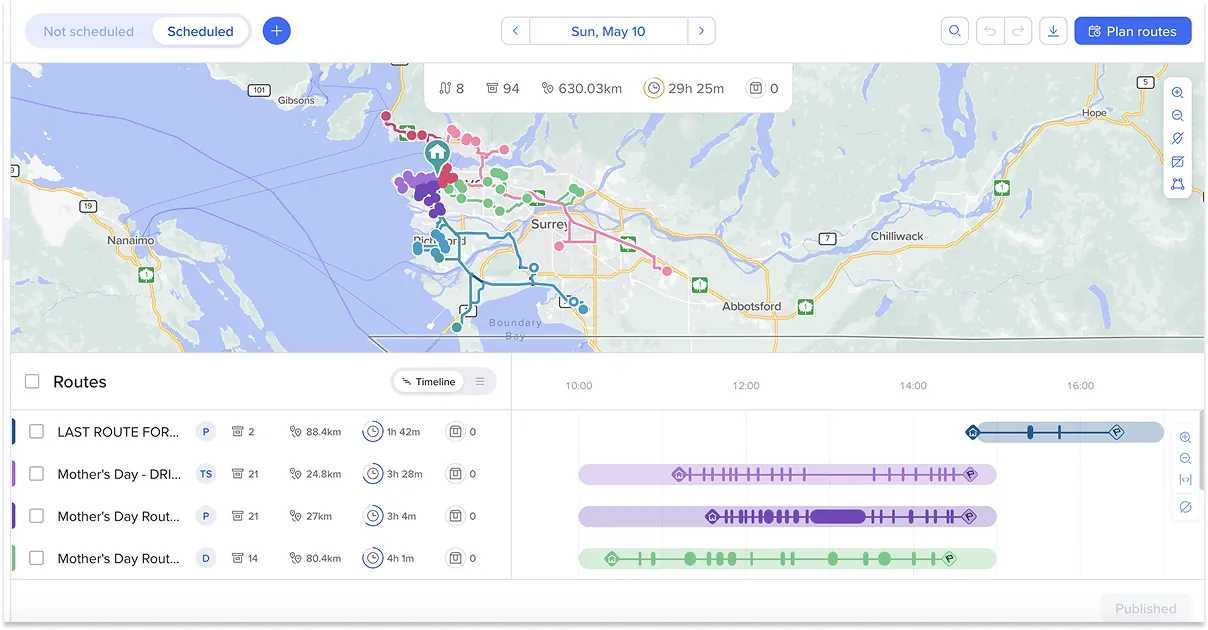This screenshot has height=630, width=1208.
Task: Click the stops count icon showing 94
Action: pos(492,88)
